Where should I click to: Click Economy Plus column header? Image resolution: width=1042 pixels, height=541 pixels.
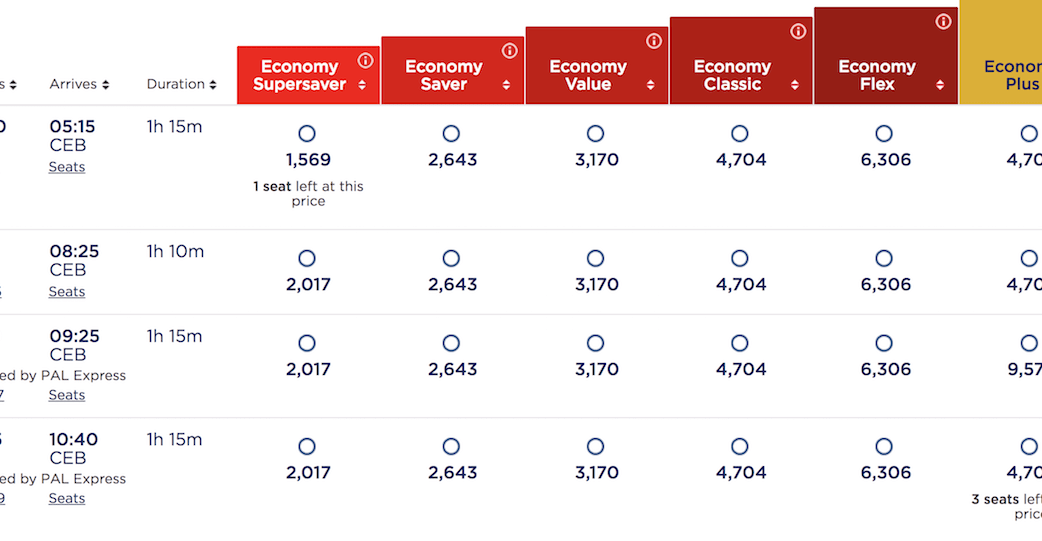[x=1010, y=75]
